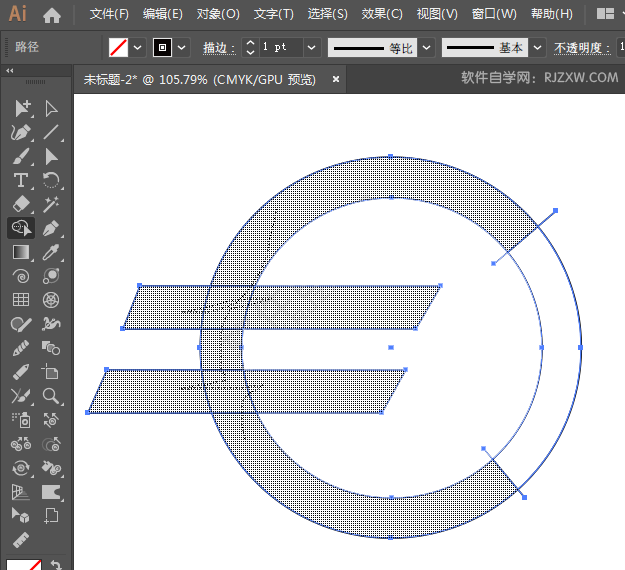
Task: Collapse the tools panel with double arrows
Action: 10,71
